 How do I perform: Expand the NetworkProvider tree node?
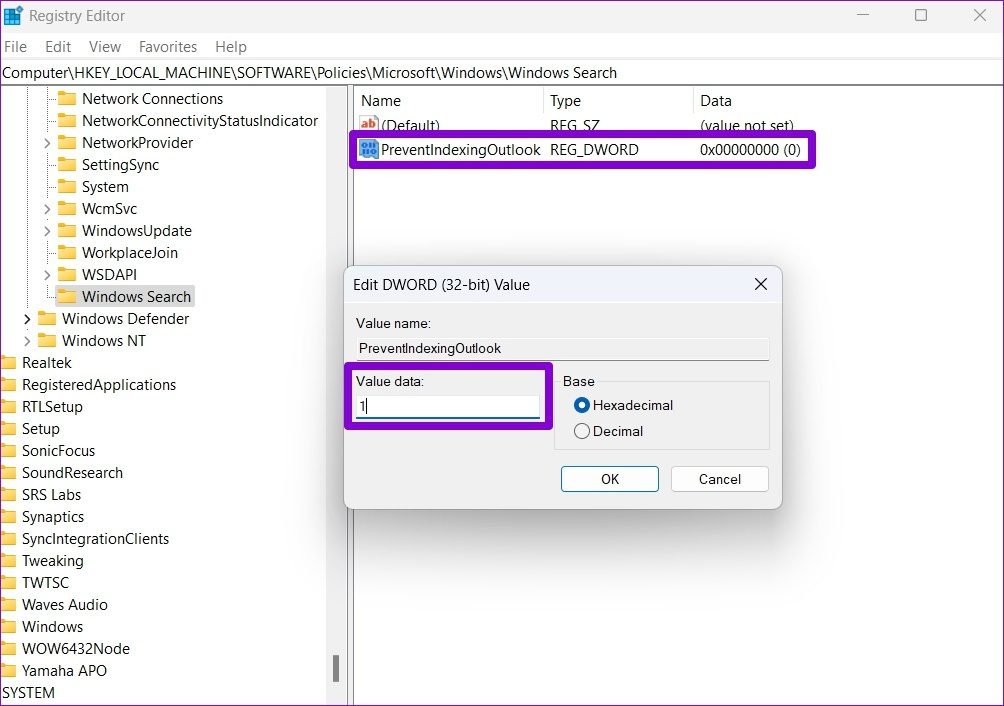pos(46,142)
